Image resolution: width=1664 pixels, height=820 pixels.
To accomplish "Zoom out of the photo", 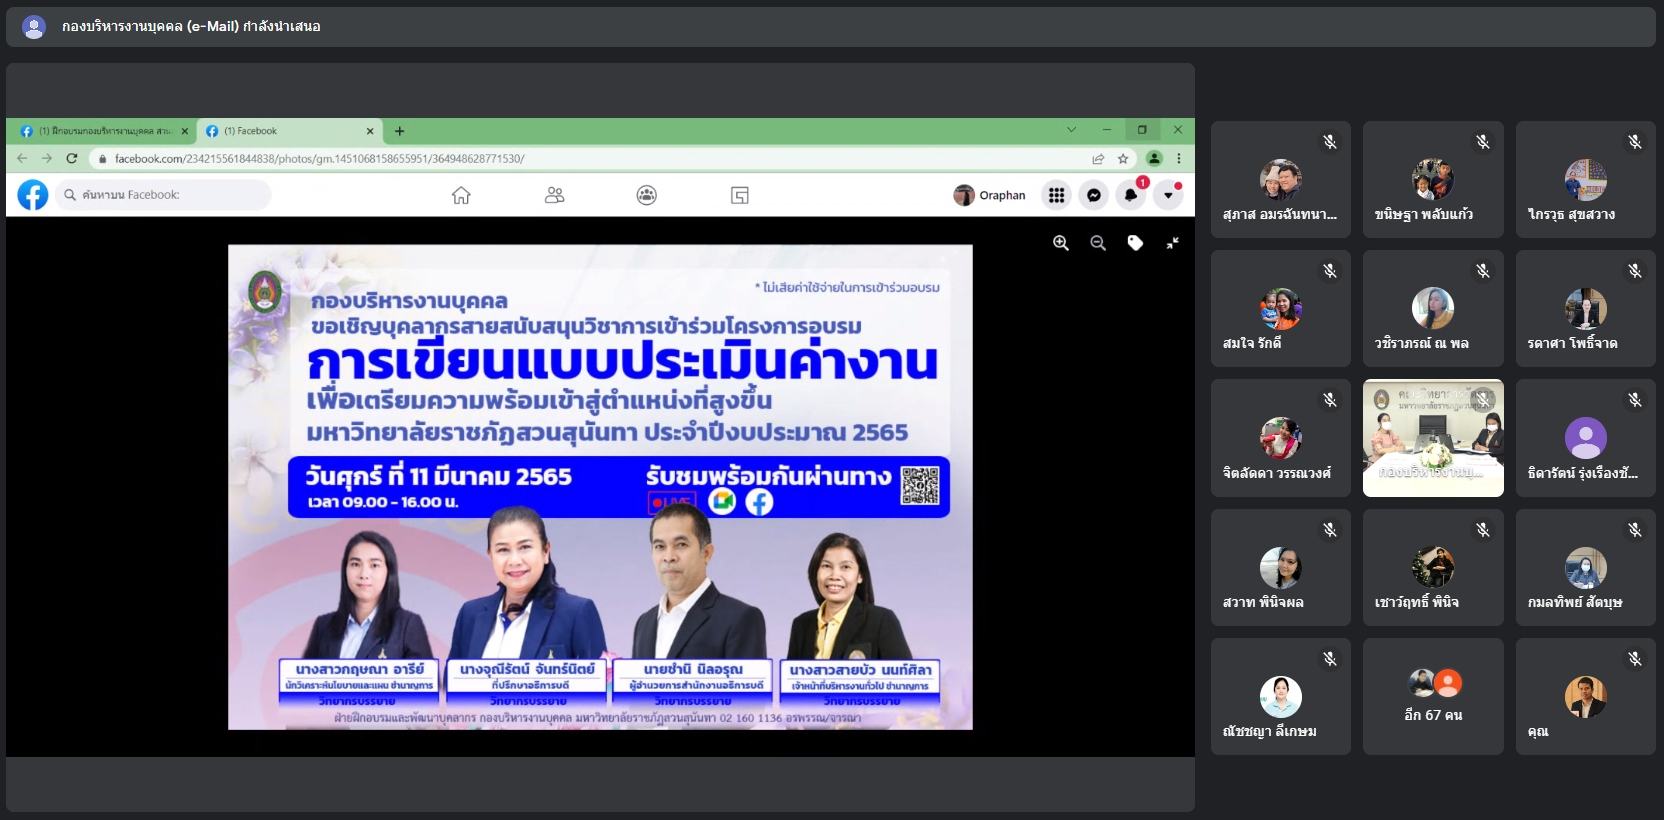I will coord(1098,243).
